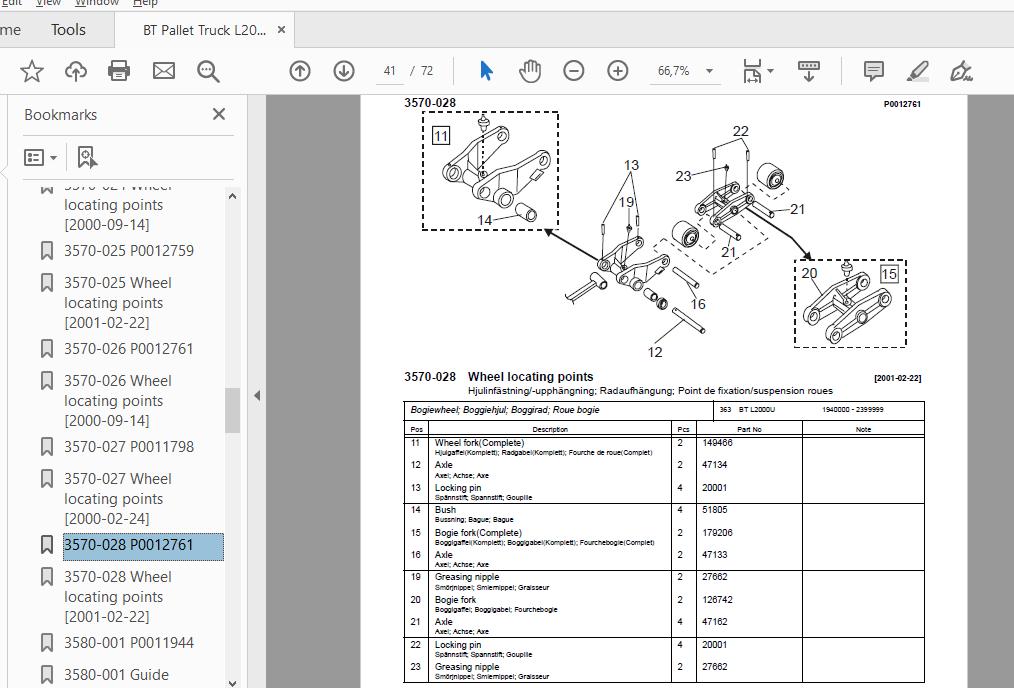Open bookmark 3570-026 Wheel locating points
This screenshot has height=688, width=1014.
point(118,401)
